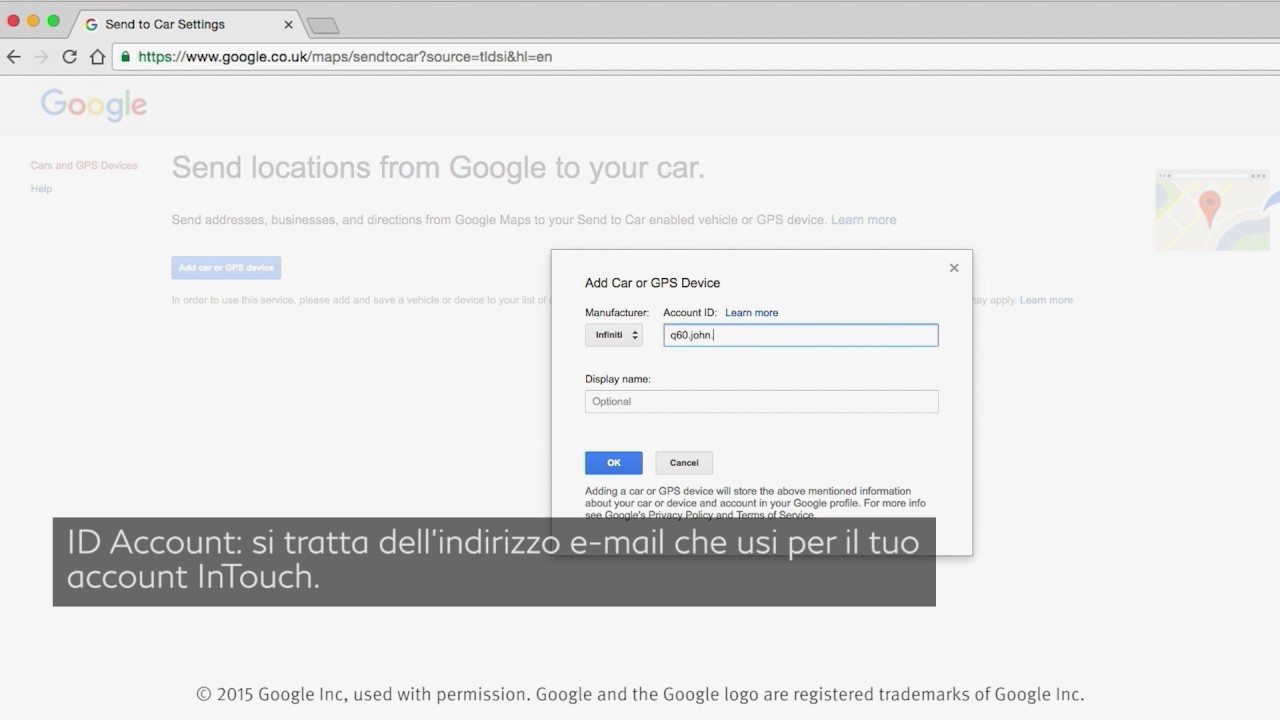Click the Google logo
The height and width of the screenshot is (720, 1280).
point(94,105)
